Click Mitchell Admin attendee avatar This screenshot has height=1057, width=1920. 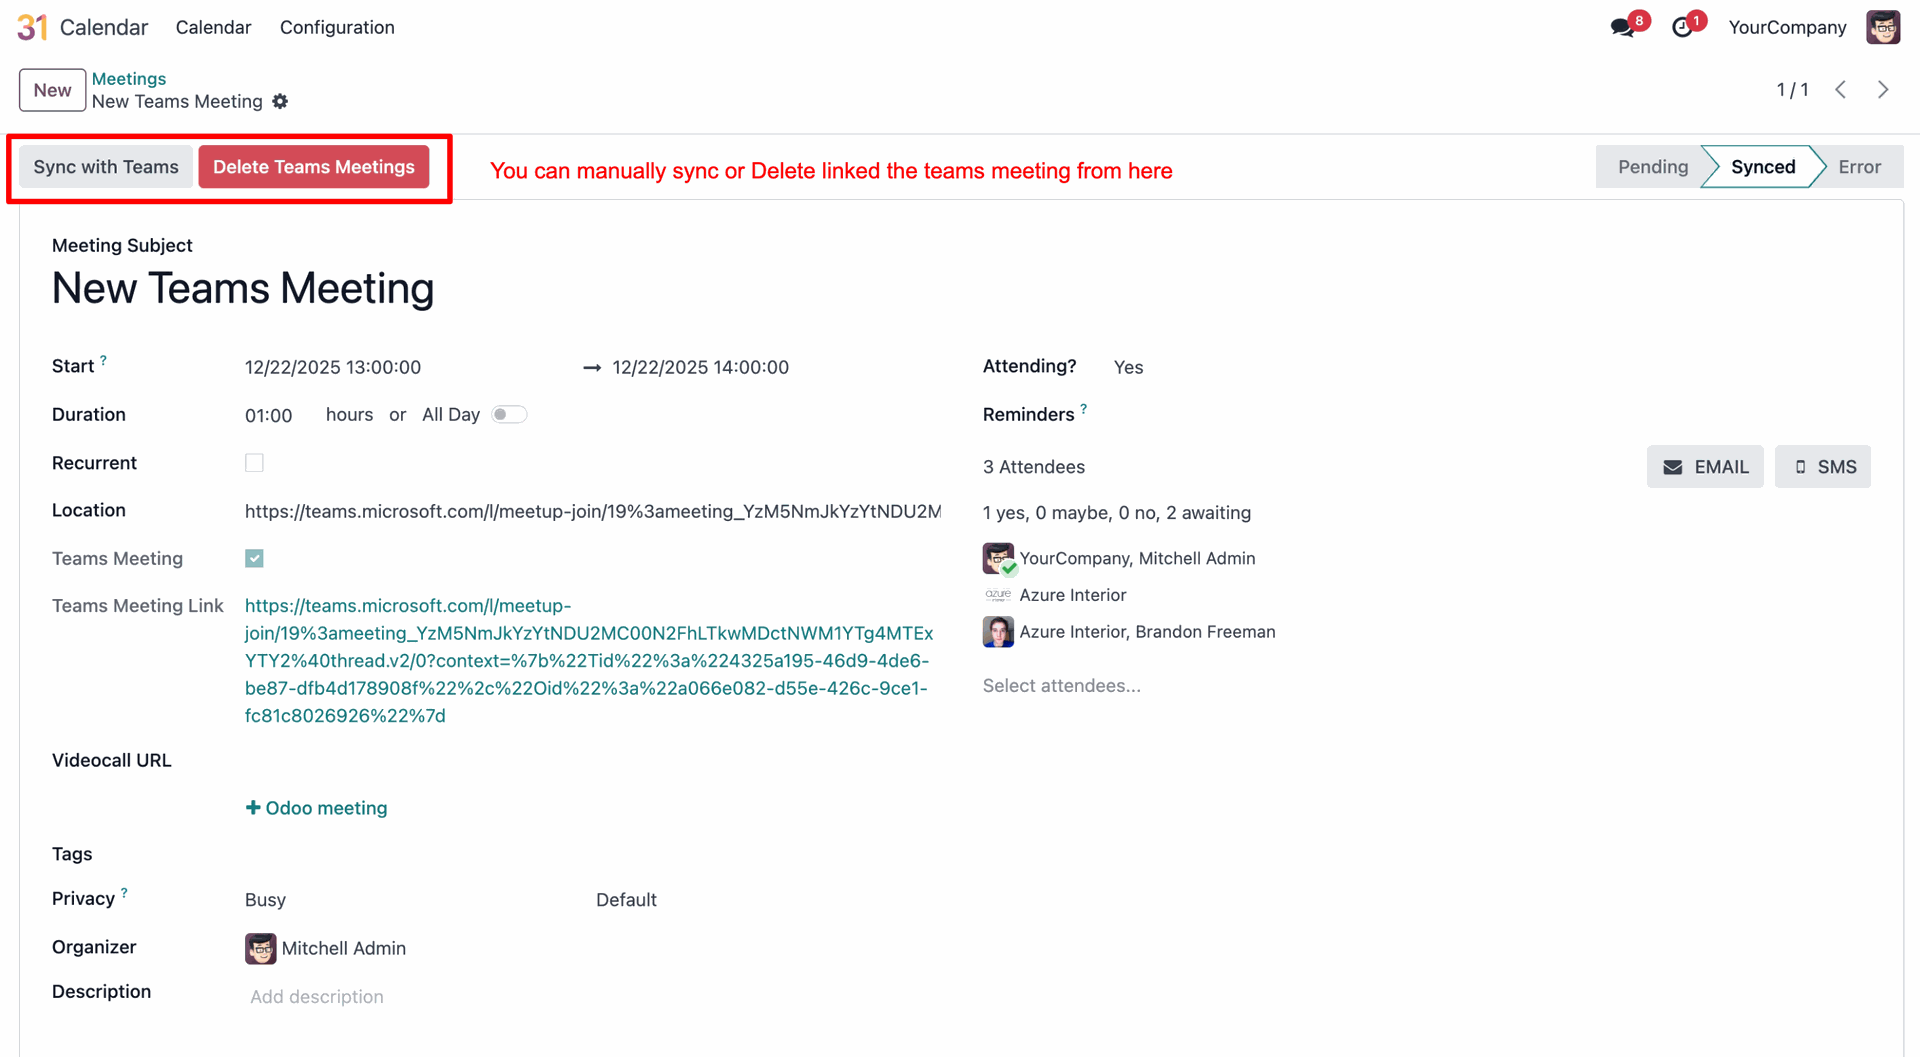coord(998,558)
